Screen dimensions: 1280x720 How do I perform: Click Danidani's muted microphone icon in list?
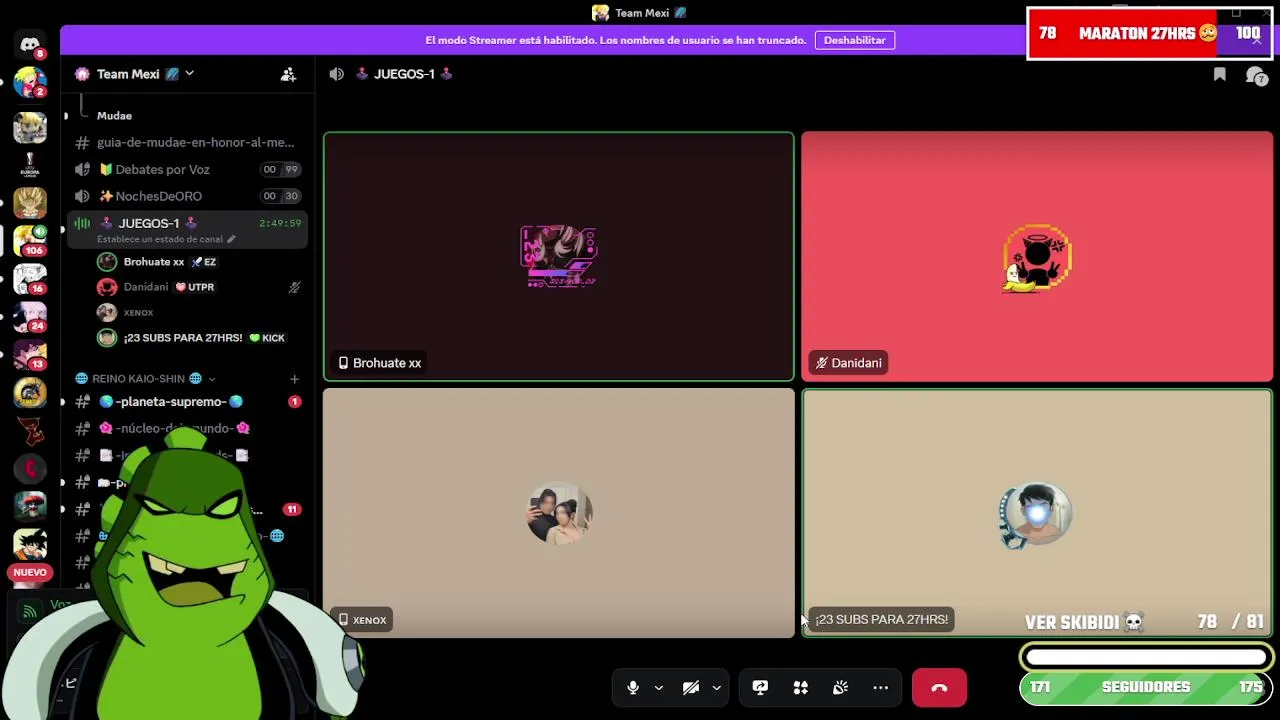(294, 287)
